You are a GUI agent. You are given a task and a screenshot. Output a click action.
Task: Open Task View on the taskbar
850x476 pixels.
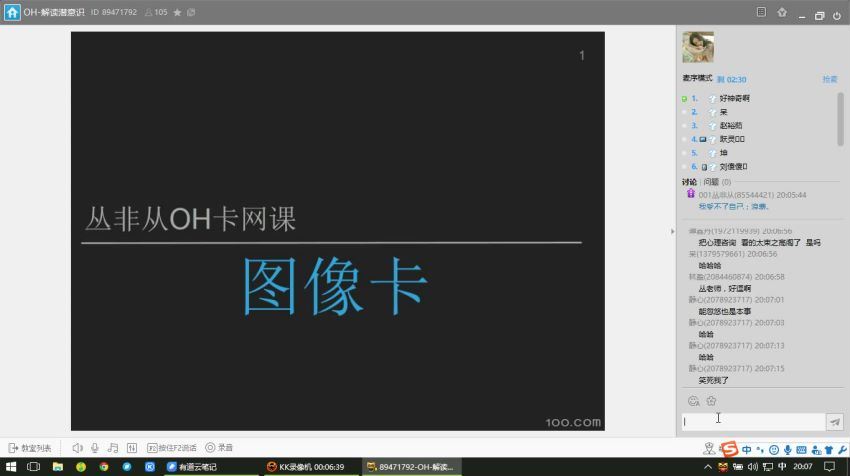34,467
